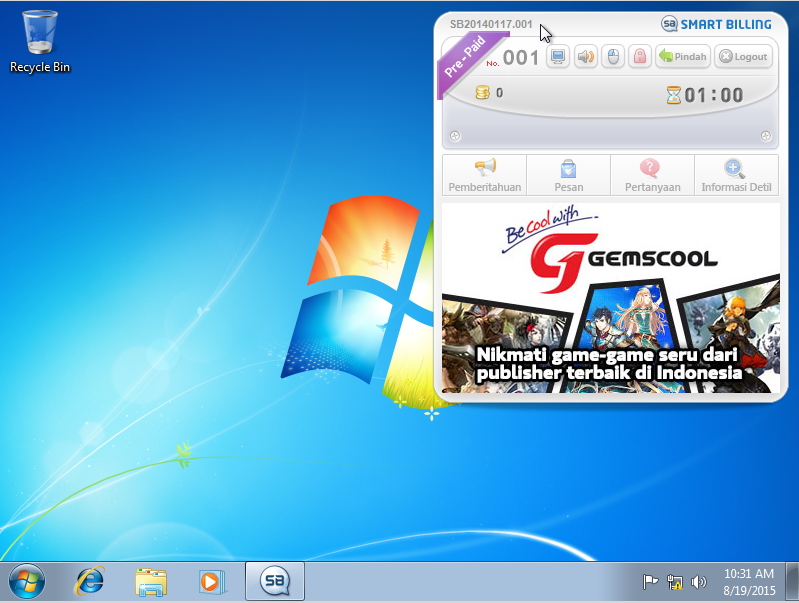Launch Internet Explorer from the taskbar
The image size is (799, 603).
click(90, 581)
